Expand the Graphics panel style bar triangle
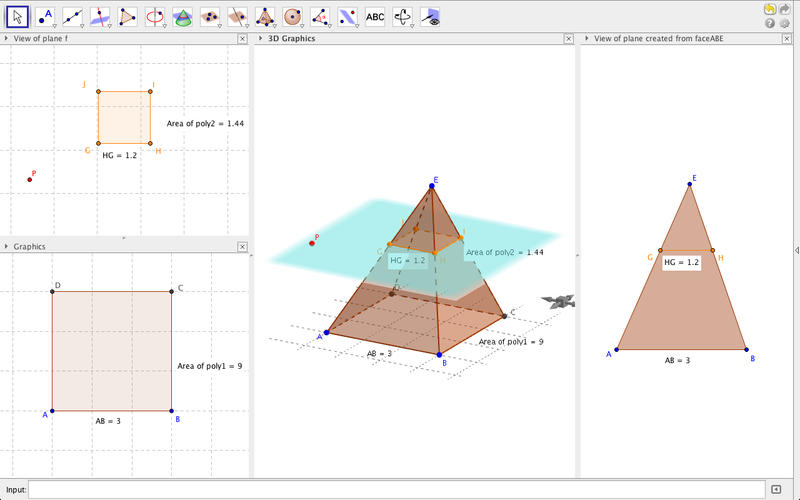The image size is (800, 500). [x=6, y=246]
